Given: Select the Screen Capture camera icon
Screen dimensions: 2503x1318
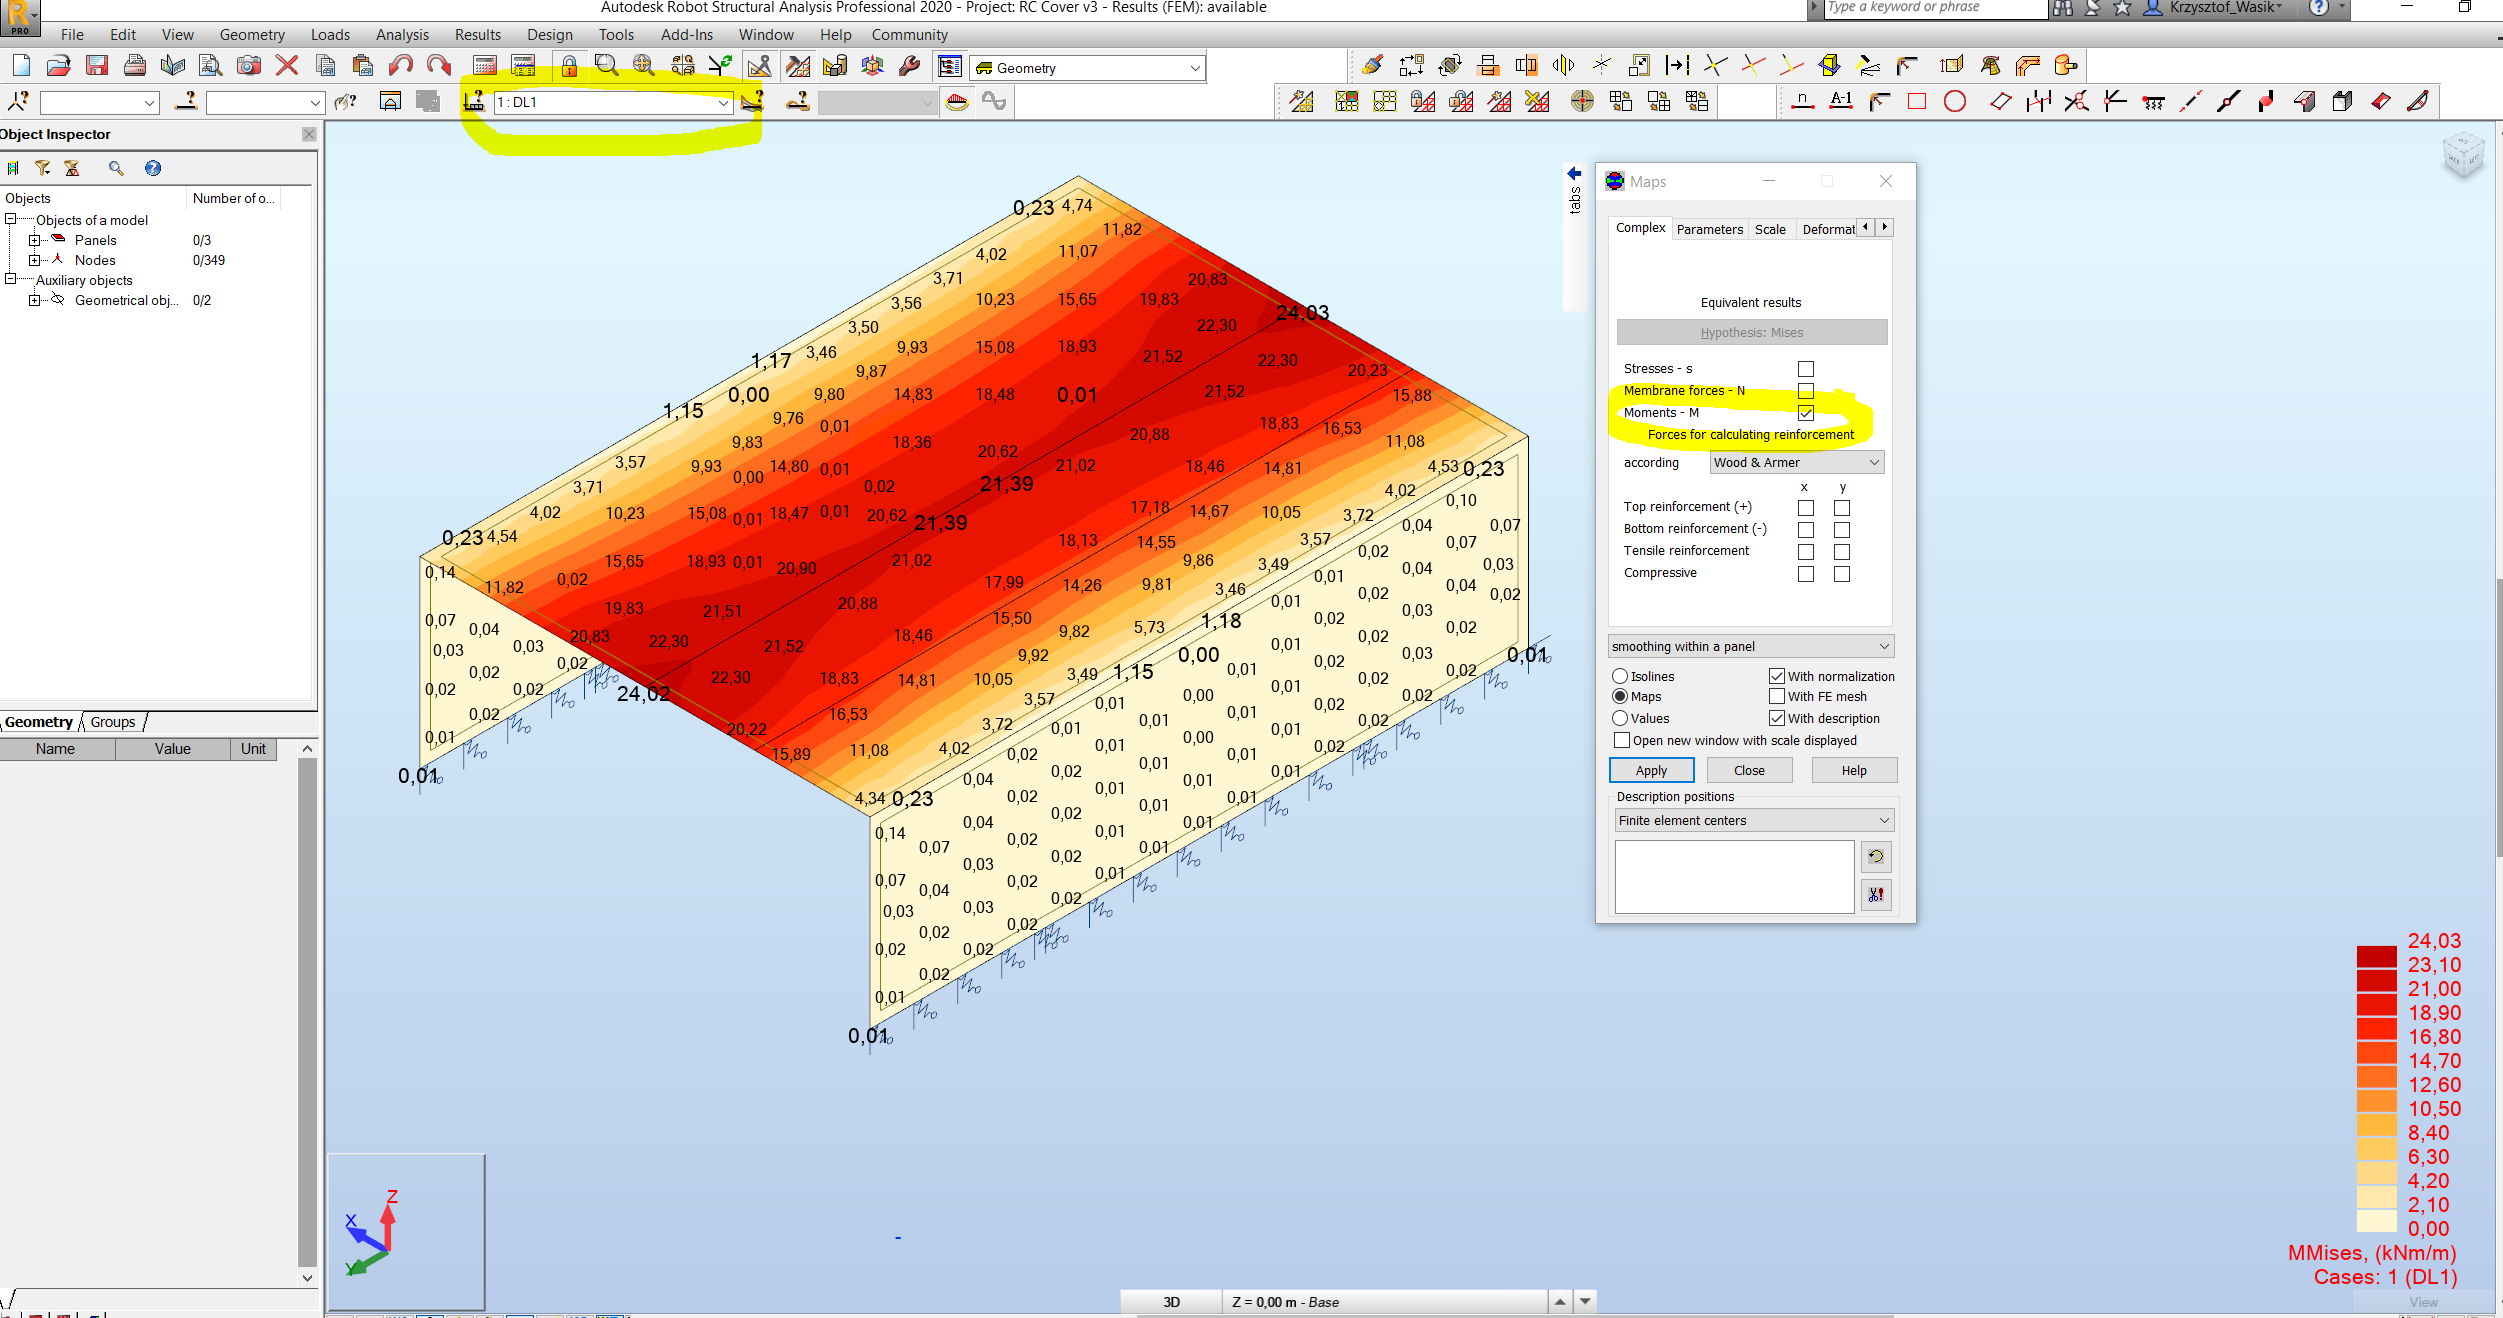Looking at the screenshot, I should [x=248, y=66].
